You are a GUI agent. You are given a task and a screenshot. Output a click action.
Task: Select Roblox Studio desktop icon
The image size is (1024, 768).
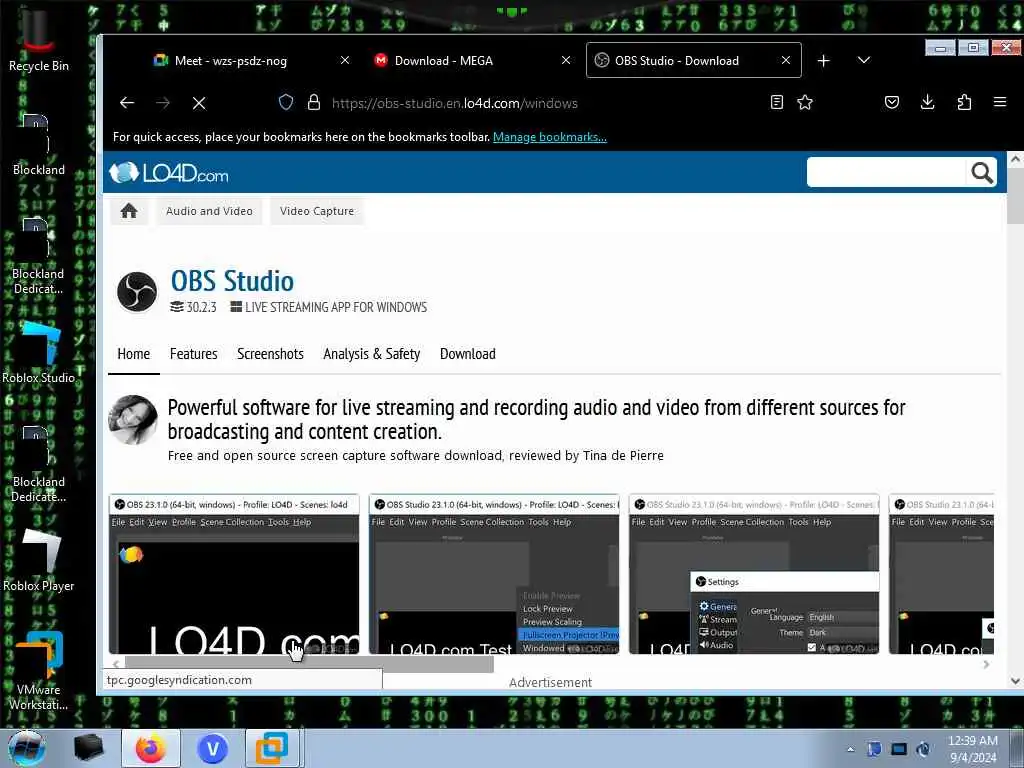39,353
